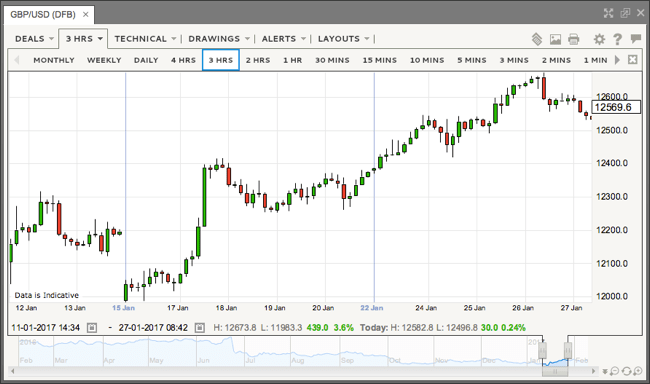Switch to the 15 MINS timeframe
The image size is (650, 384).
coord(380,60)
